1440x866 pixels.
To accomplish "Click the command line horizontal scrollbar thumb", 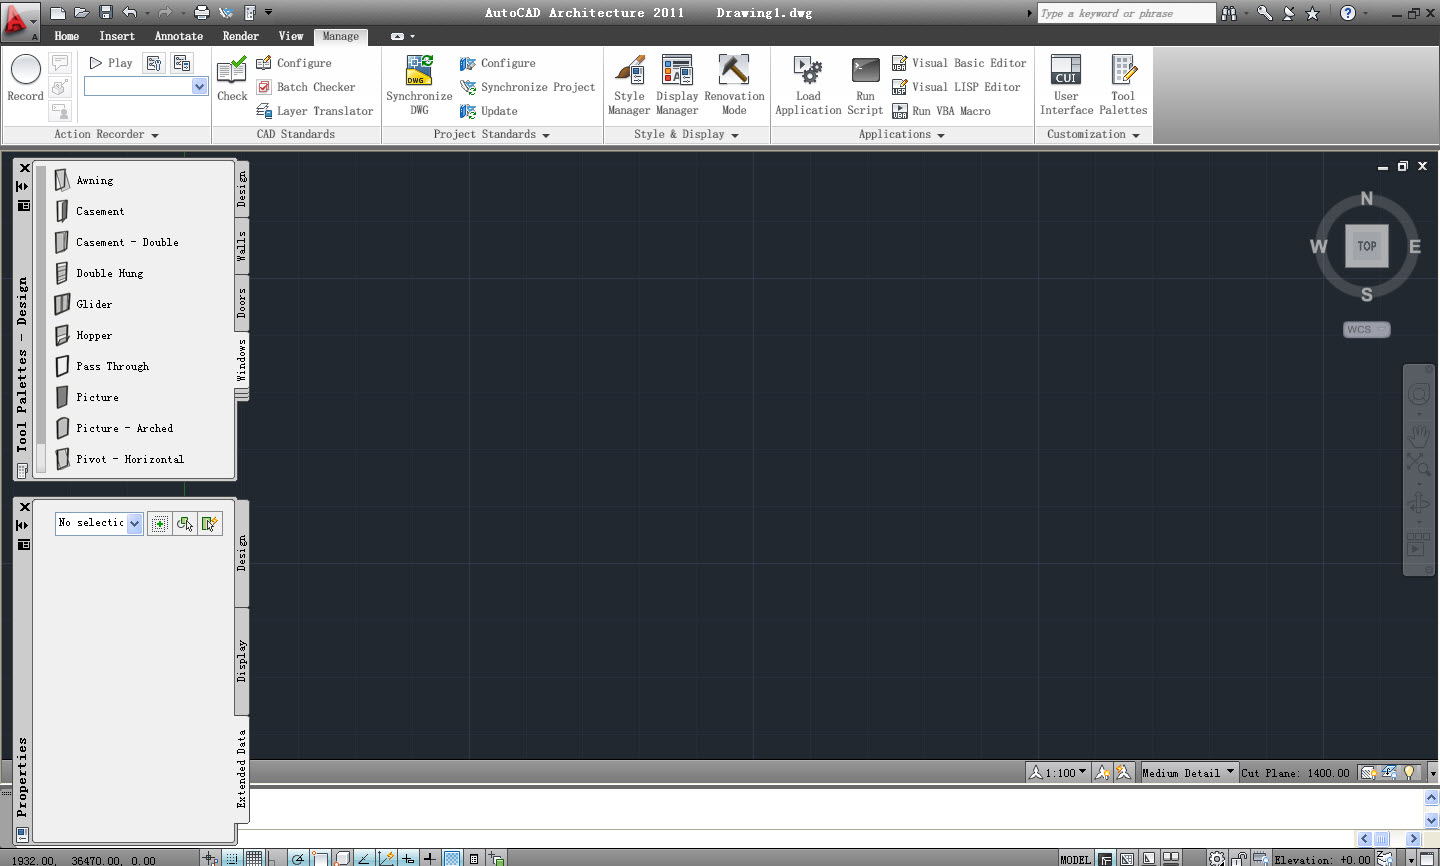I will click(1382, 839).
